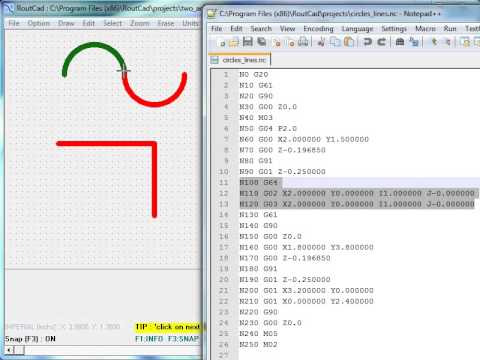Toggle Snap (F3) ON status indicator
480x360 pixels.
point(30,339)
